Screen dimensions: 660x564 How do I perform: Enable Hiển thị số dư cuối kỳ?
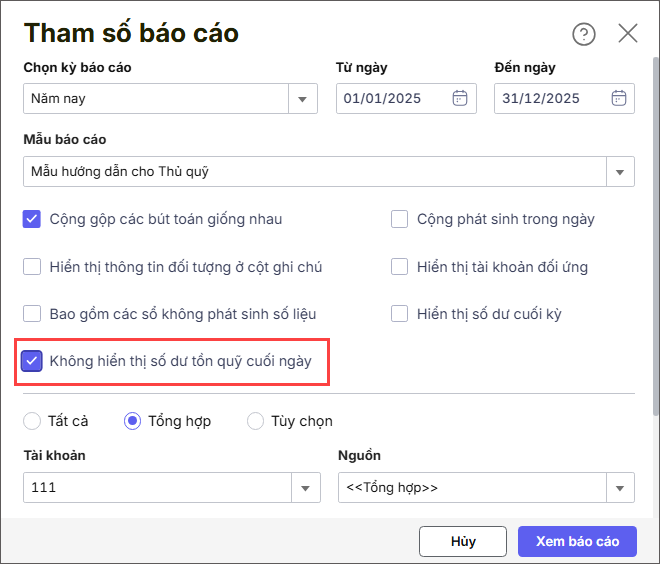pyautogui.click(x=399, y=314)
